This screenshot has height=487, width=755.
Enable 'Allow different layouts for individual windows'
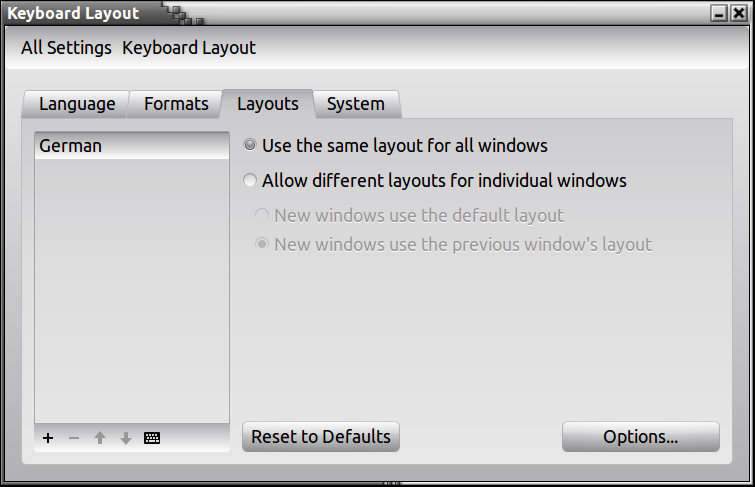point(250,181)
